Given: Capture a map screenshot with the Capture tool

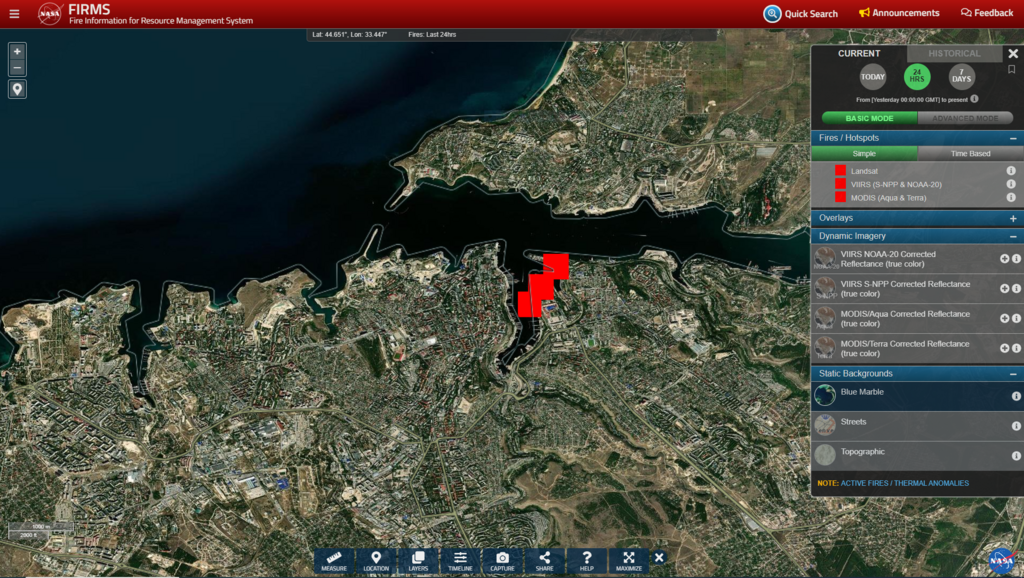Looking at the screenshot, I should point(502,560).
